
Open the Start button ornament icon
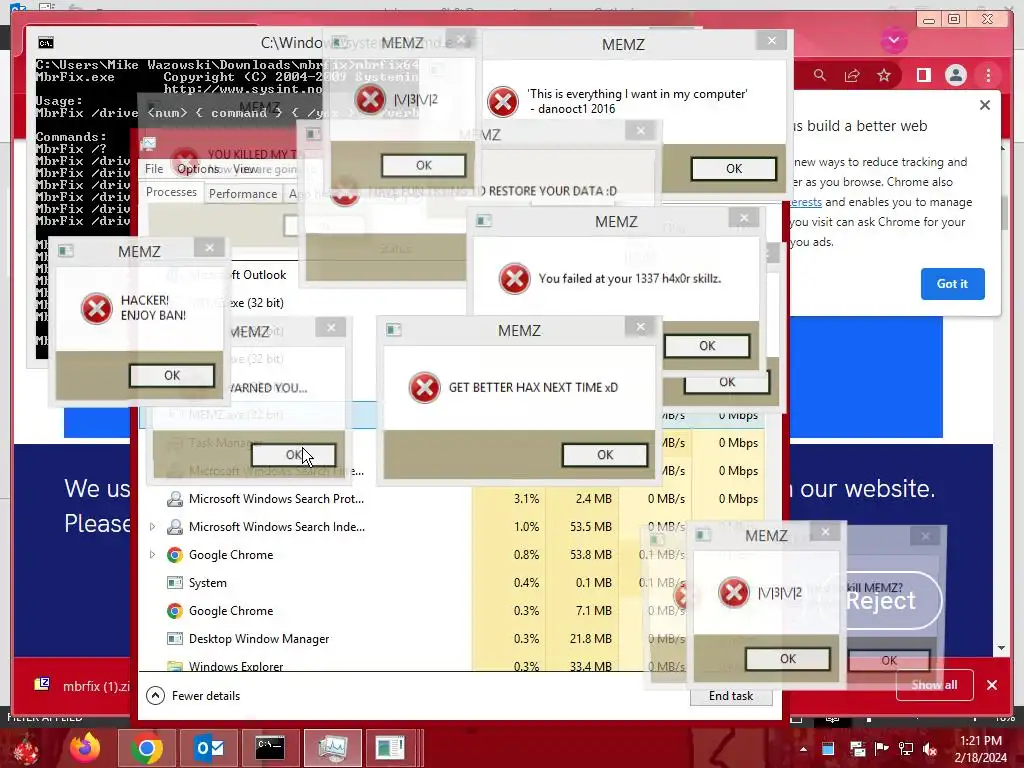(x=26, y=748)
